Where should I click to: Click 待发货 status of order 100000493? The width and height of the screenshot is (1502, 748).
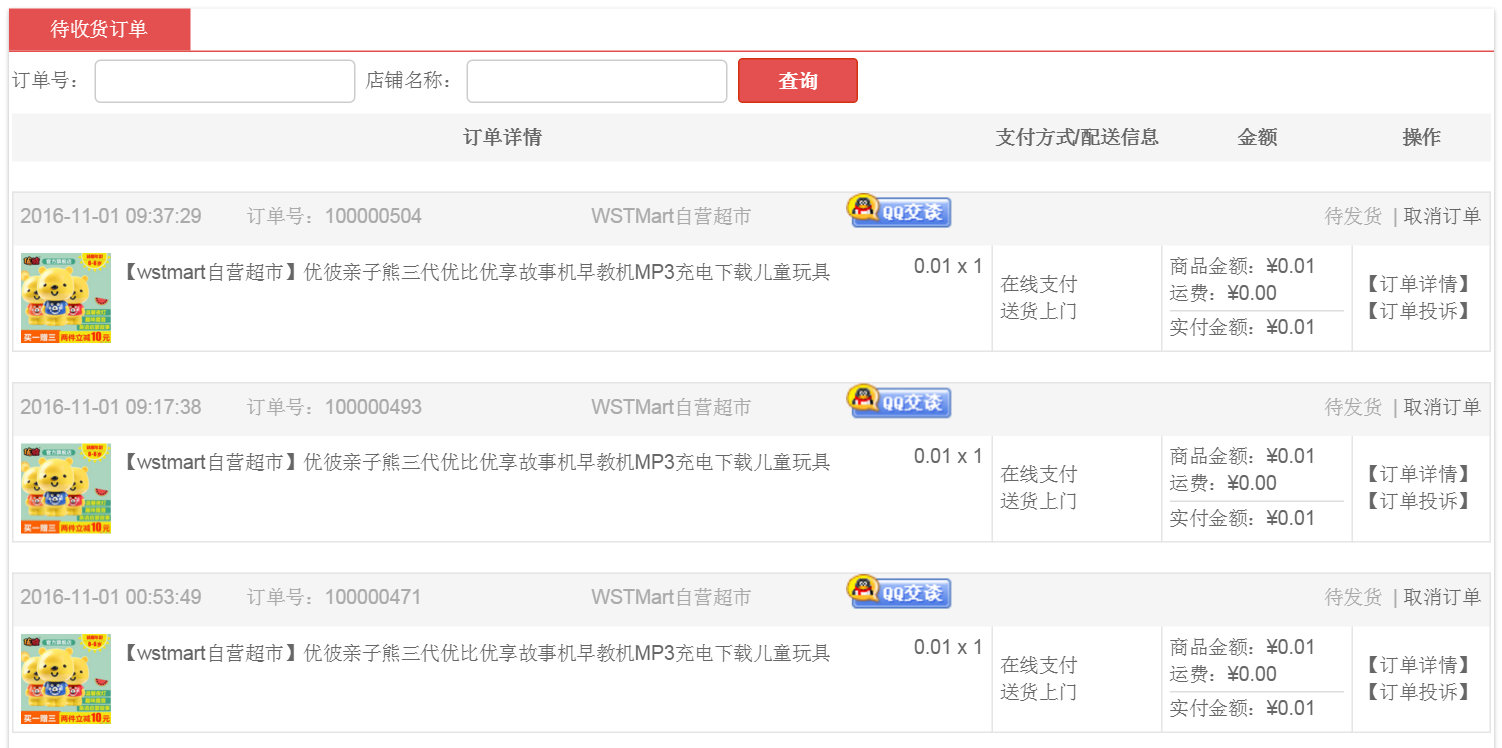click(x=1353, y=407)
